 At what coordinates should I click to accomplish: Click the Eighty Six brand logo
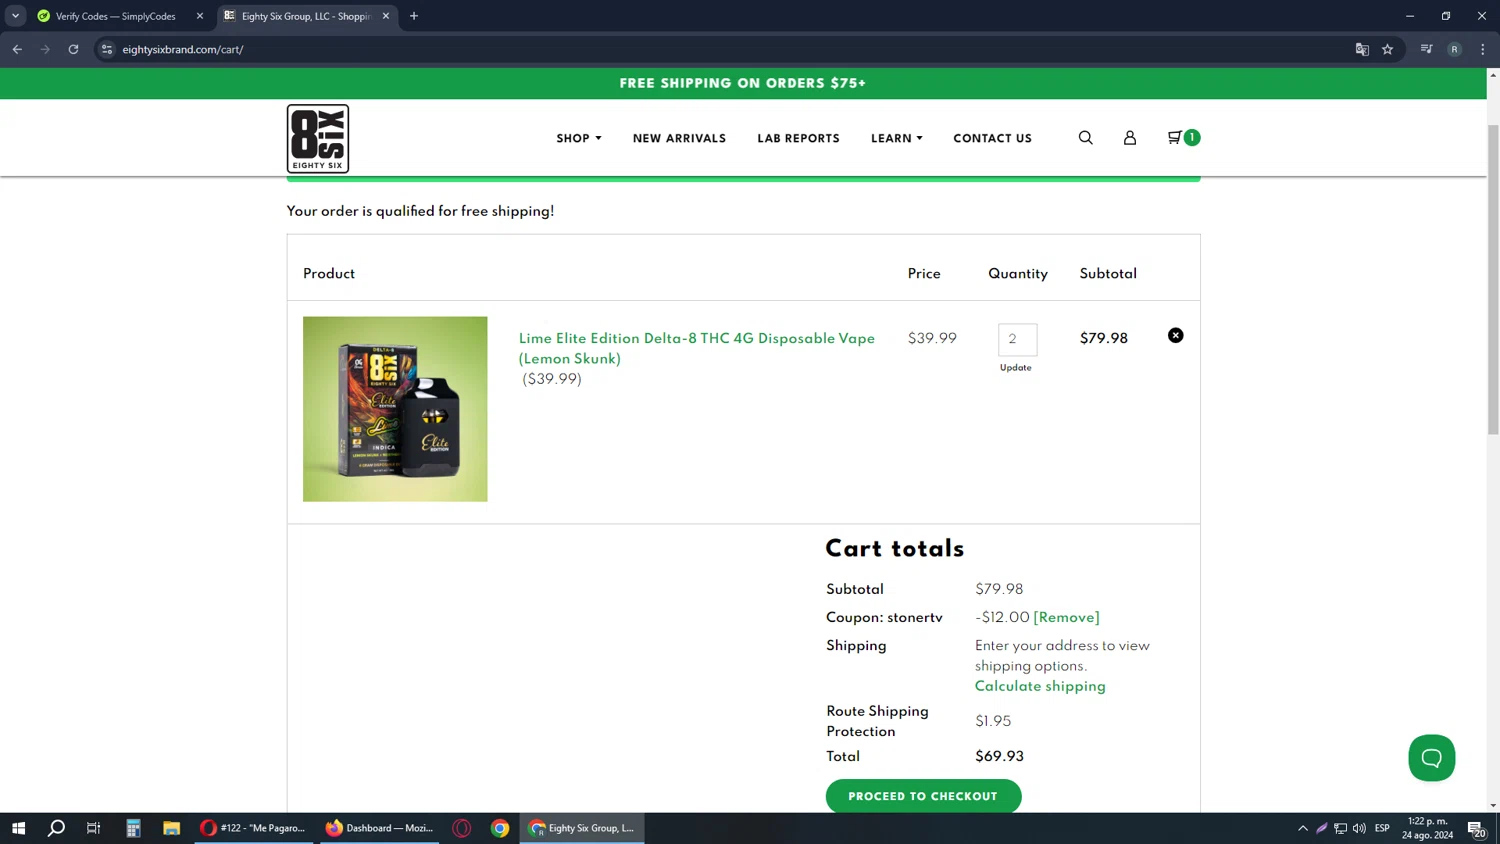(318, 139)
